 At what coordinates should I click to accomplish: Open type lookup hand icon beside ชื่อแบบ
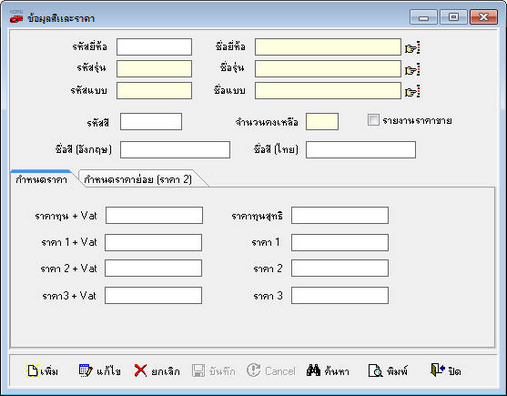pyautogui.click(x=412, y=91)
